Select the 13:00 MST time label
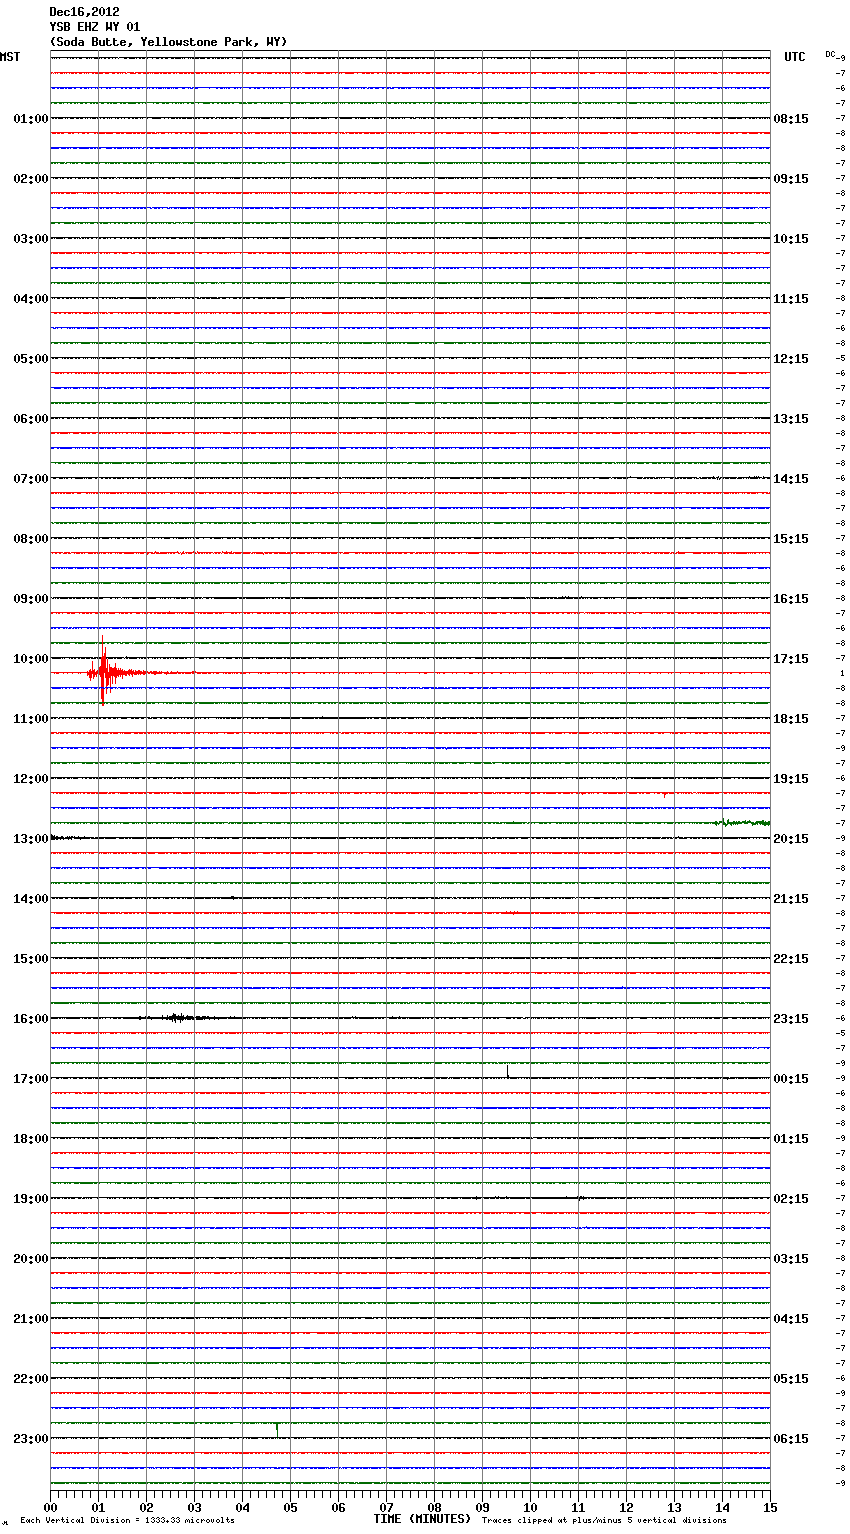The height and width of the screenshot is (1534, 850). (x=31, y=839)
